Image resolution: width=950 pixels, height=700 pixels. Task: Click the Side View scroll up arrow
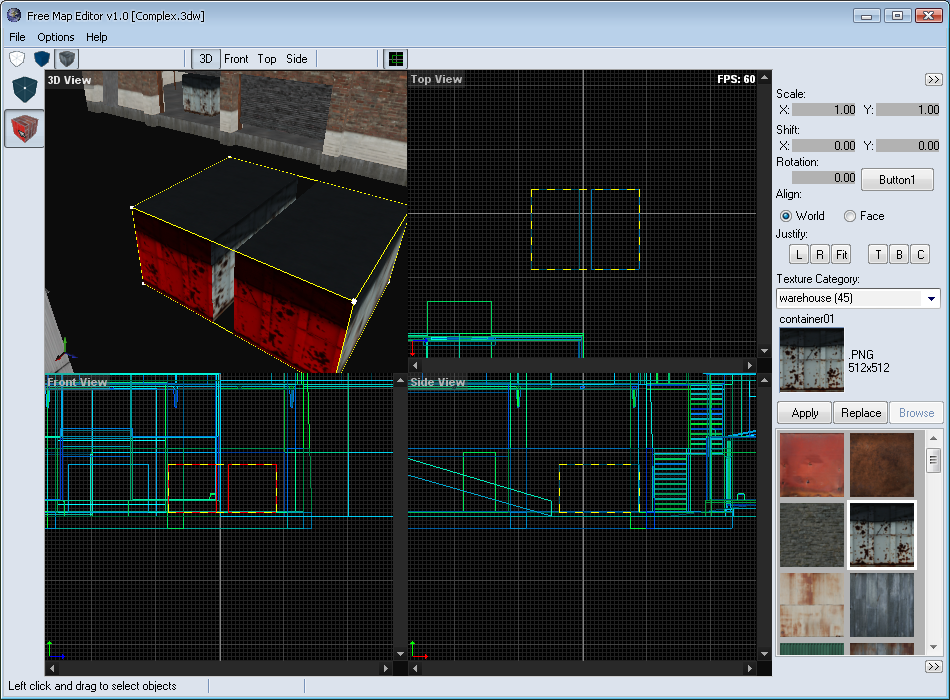[765, 381]
